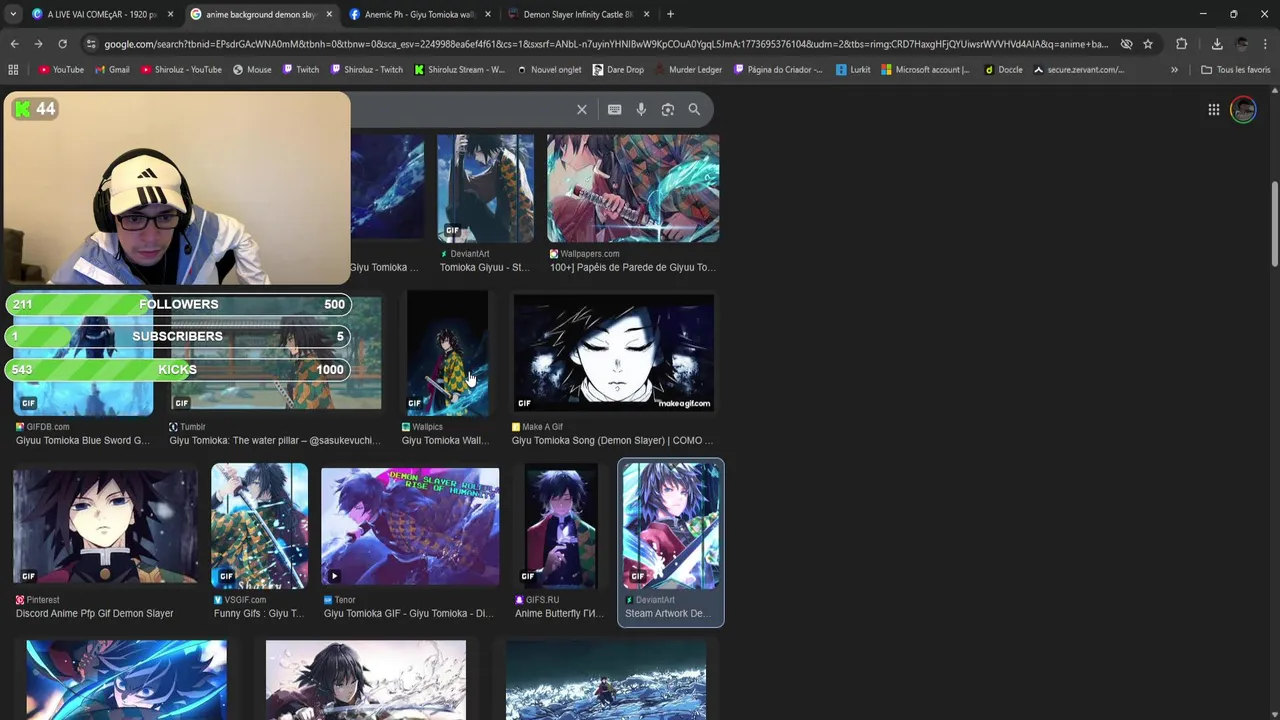Start voice search with the microphone icon
This screenshot has height=720, width=1280.
[x=641, y=109]
